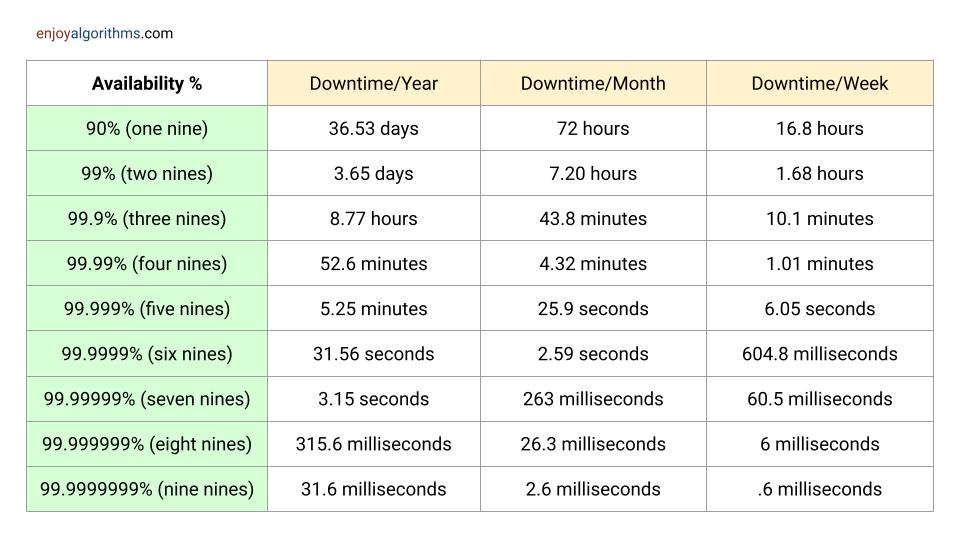Click the enjoyalgorithms.com logo link
Viewport: 960px width, 540px height.
click(104, 33)
